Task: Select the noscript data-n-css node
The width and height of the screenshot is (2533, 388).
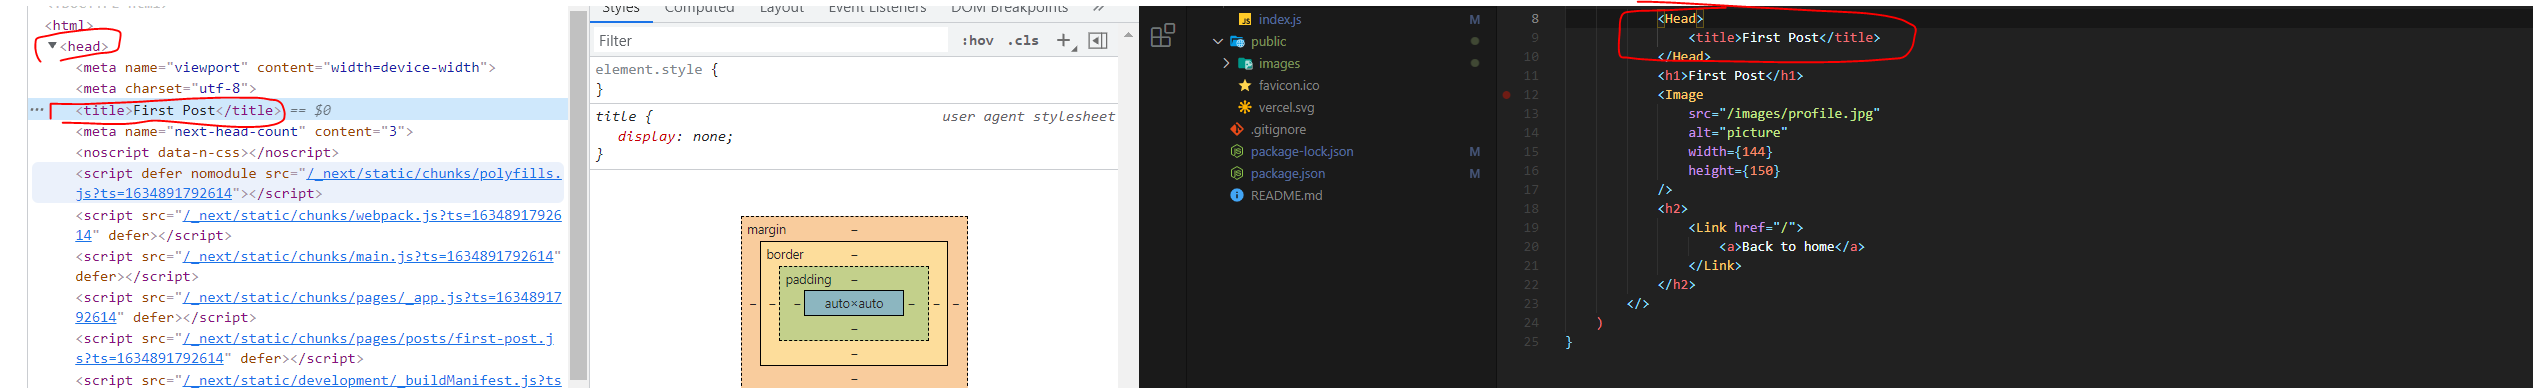Action: pos(207,152)
